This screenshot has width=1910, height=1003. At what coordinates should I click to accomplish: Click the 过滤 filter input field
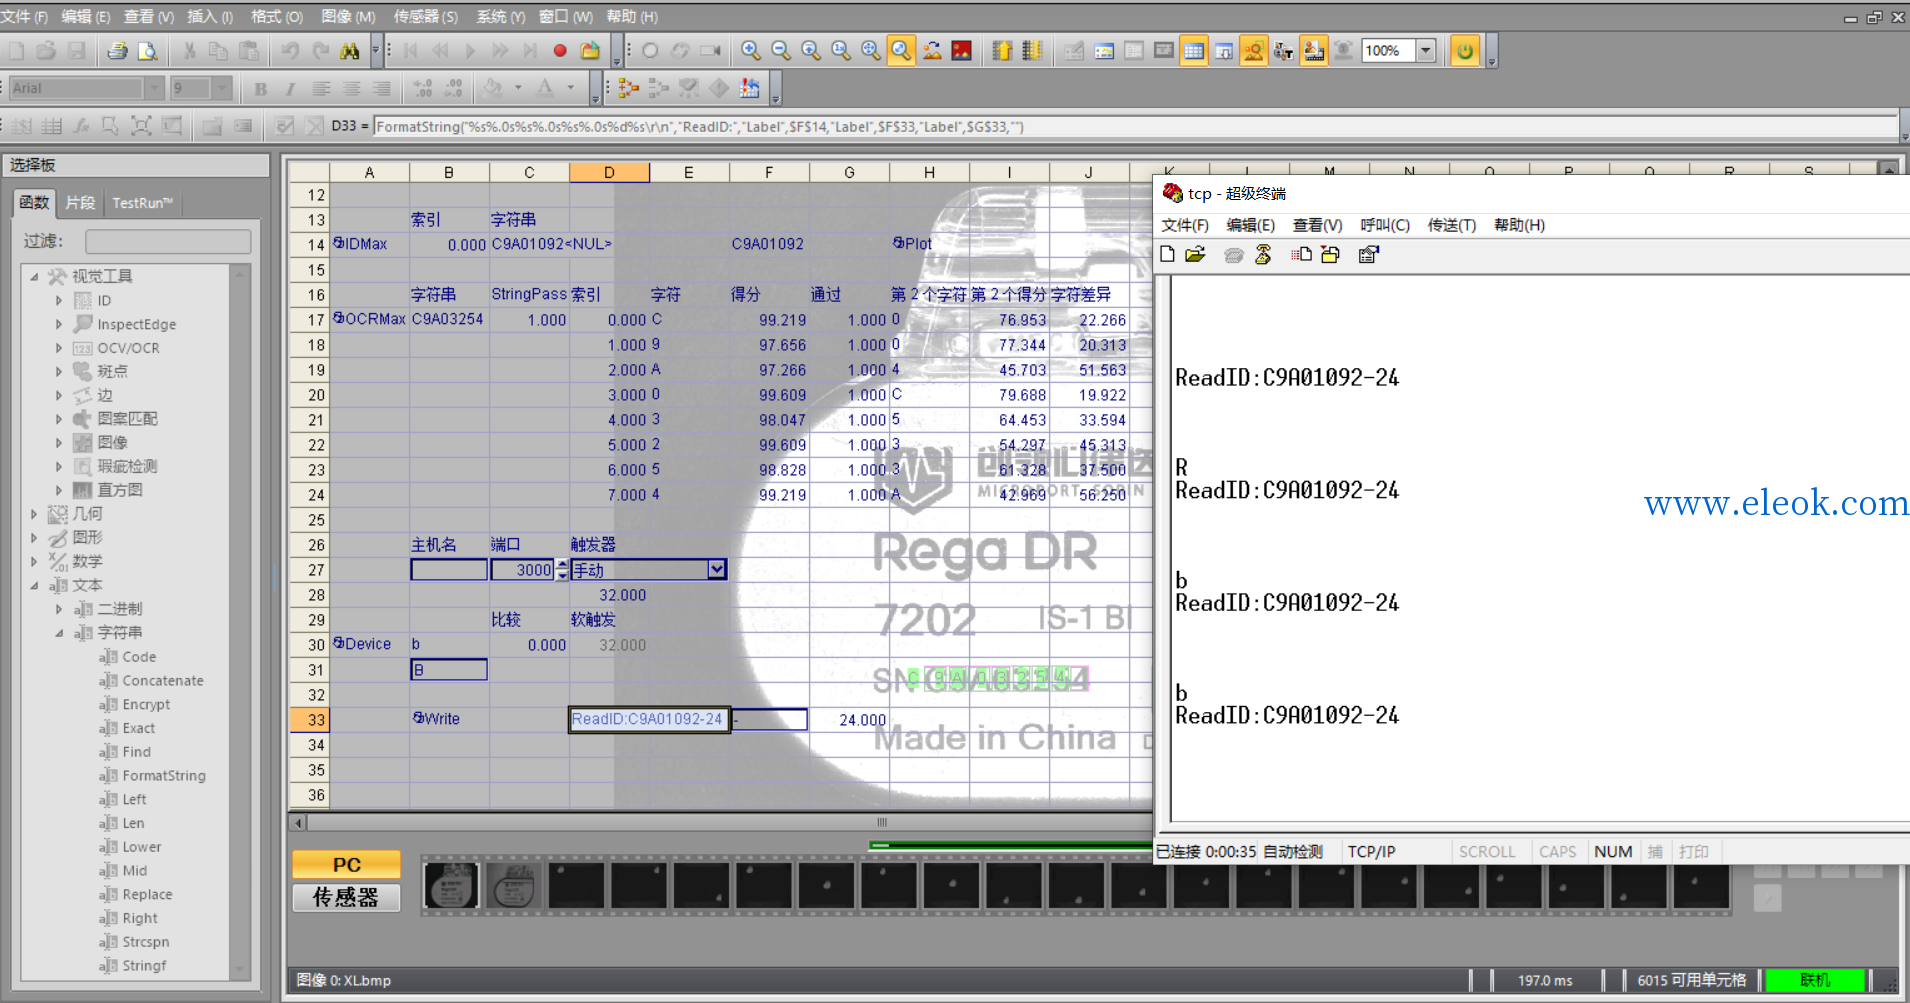point(168,241)
